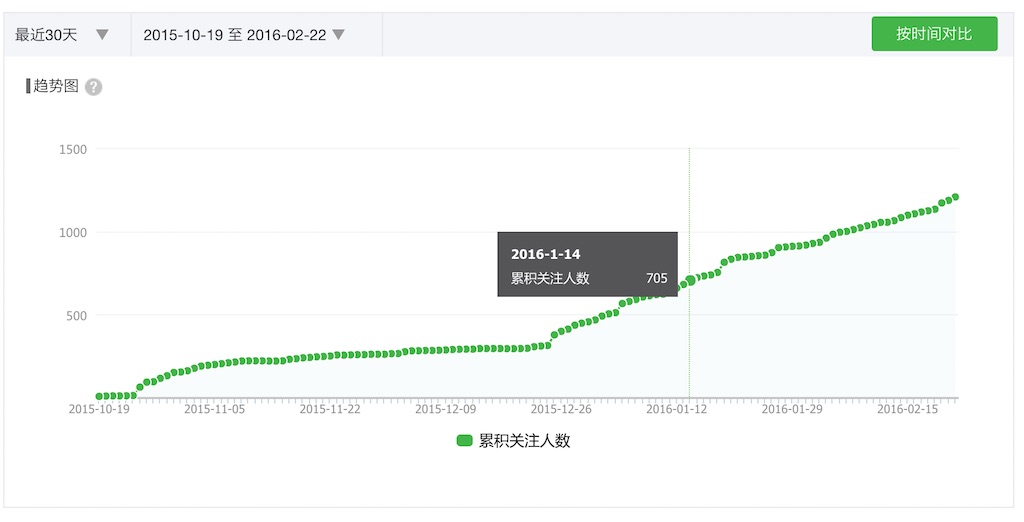Click the 2015-11-05 x-axis label

214,409
